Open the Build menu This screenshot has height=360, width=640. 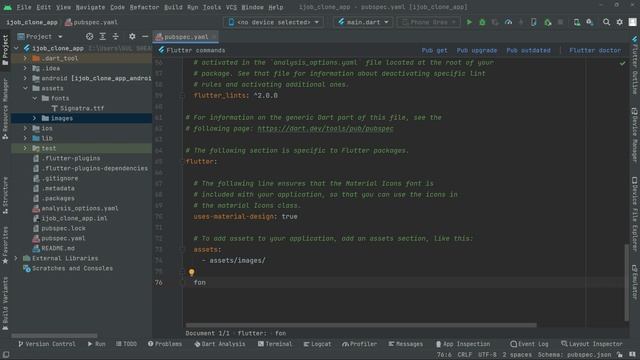(173, 7)
